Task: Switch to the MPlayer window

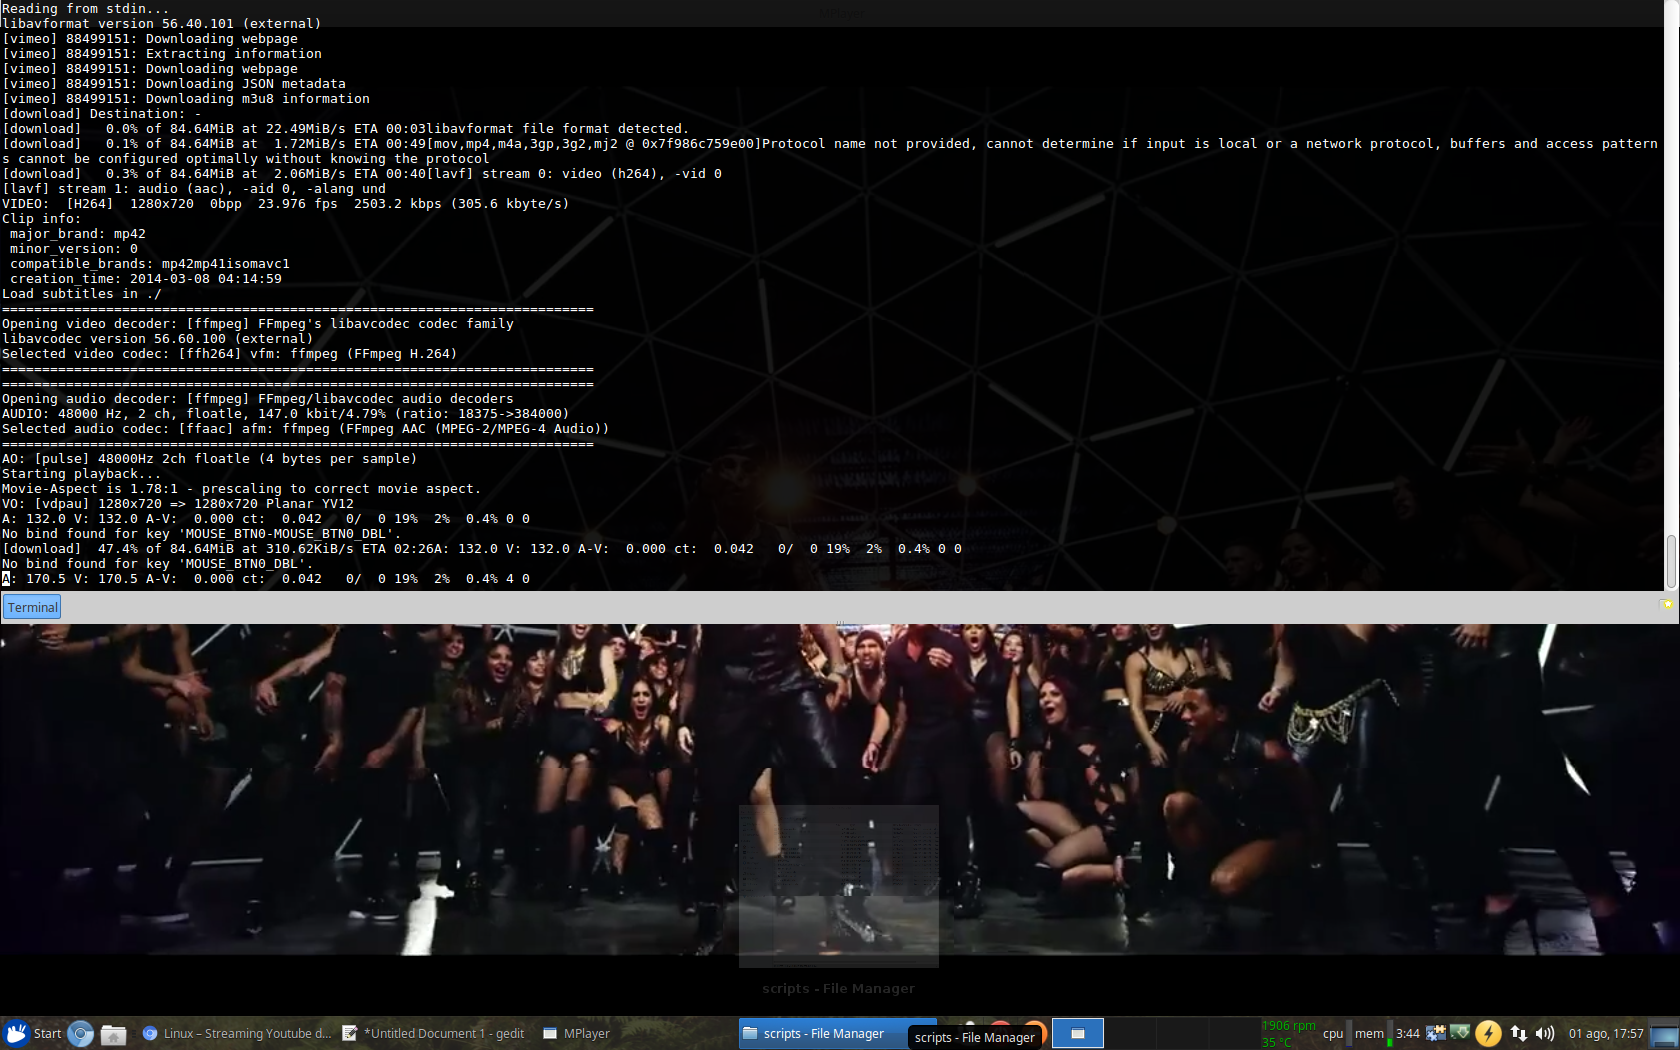Action: (x=576, y=1034)
